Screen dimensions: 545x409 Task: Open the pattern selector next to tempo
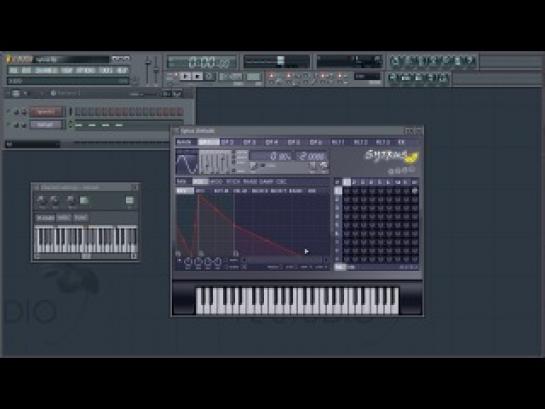[x=253, y=76]
